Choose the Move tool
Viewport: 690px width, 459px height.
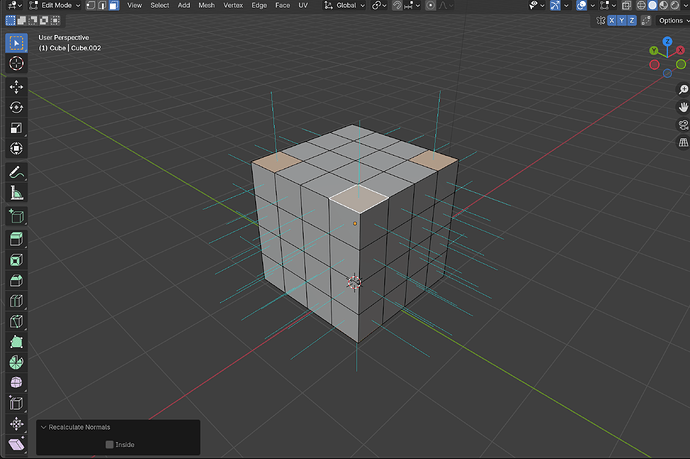pos(16,87)
